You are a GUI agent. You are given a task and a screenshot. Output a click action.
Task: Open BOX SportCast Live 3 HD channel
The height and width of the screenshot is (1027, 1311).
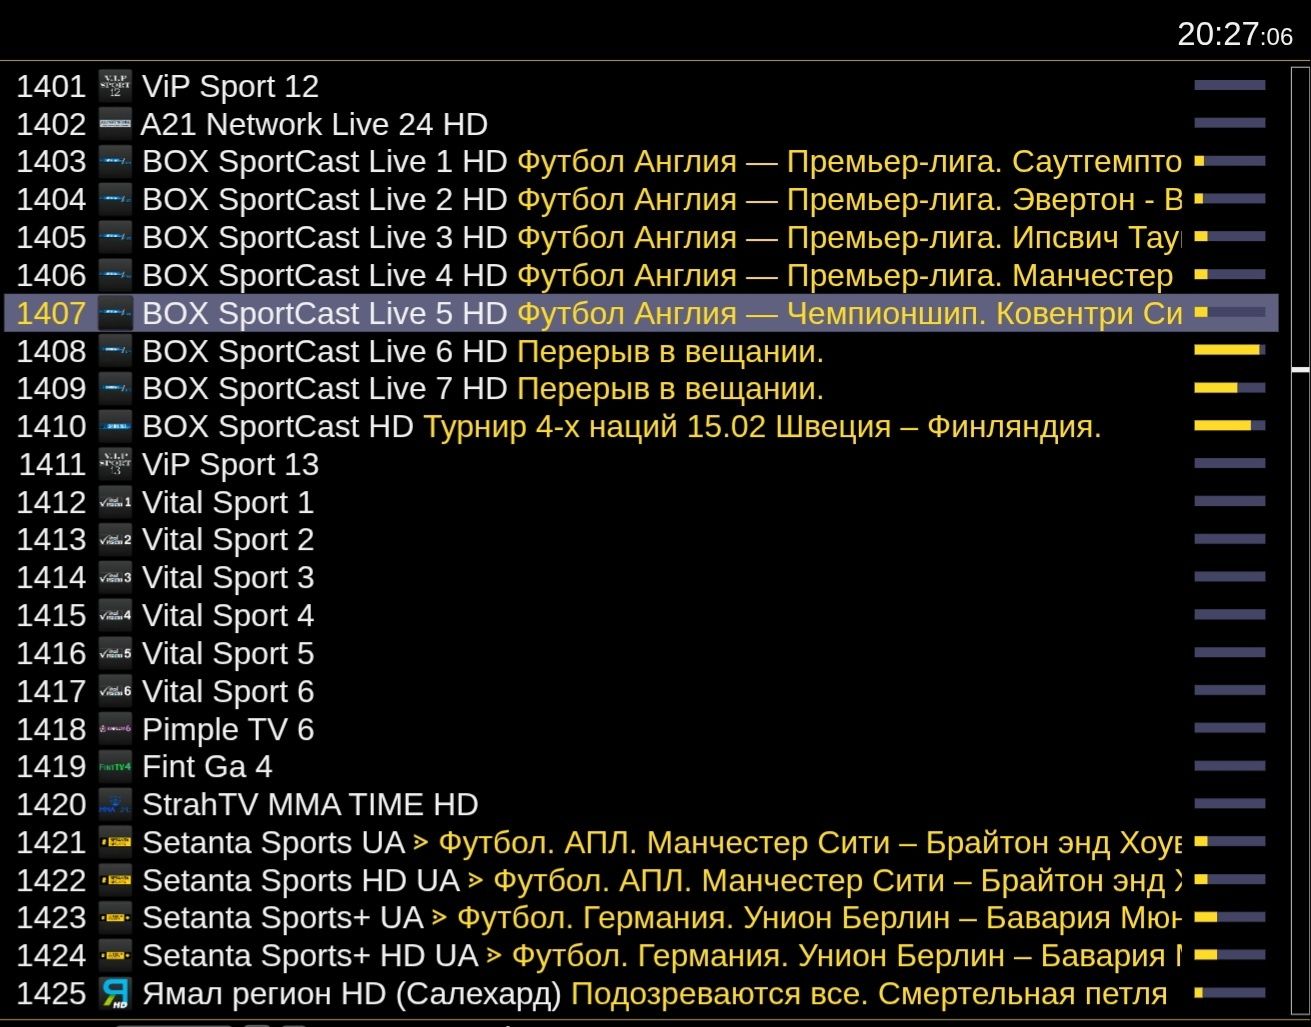tap(641, 237)
